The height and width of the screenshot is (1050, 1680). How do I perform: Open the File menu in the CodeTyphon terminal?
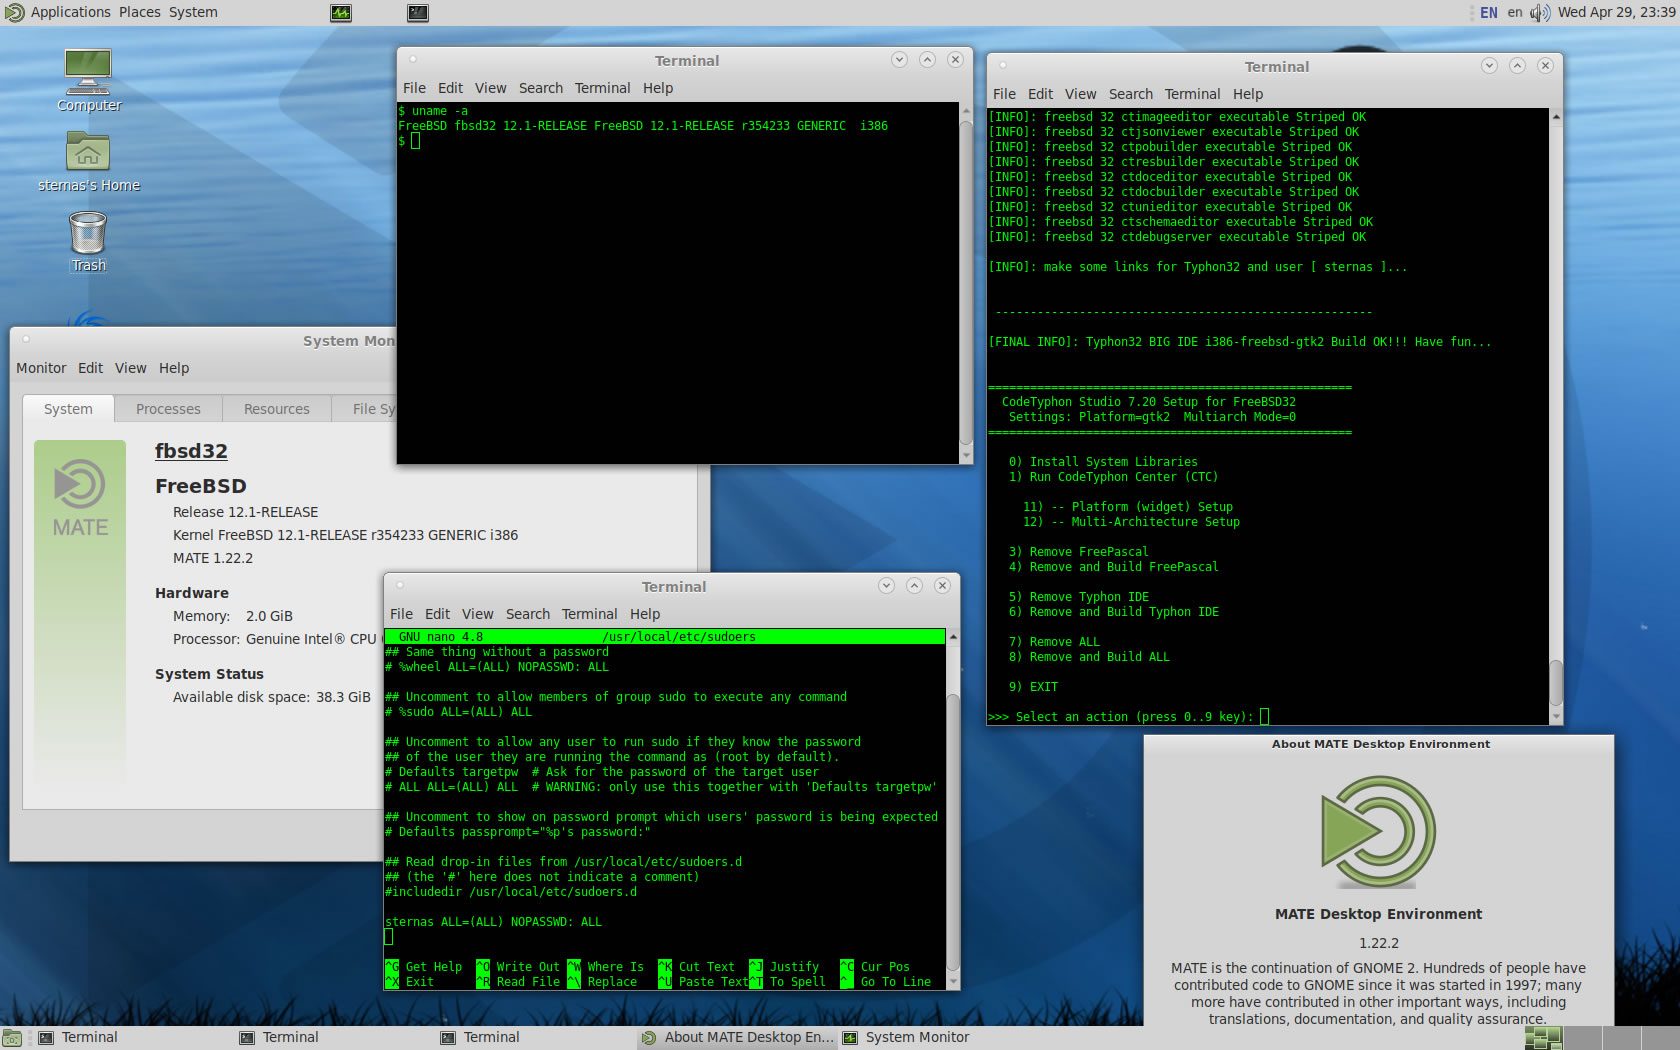[1004, 94]
